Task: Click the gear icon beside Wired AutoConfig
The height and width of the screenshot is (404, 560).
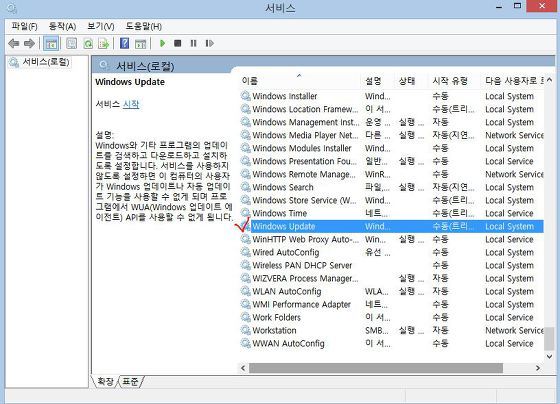Action: [245, 252]
